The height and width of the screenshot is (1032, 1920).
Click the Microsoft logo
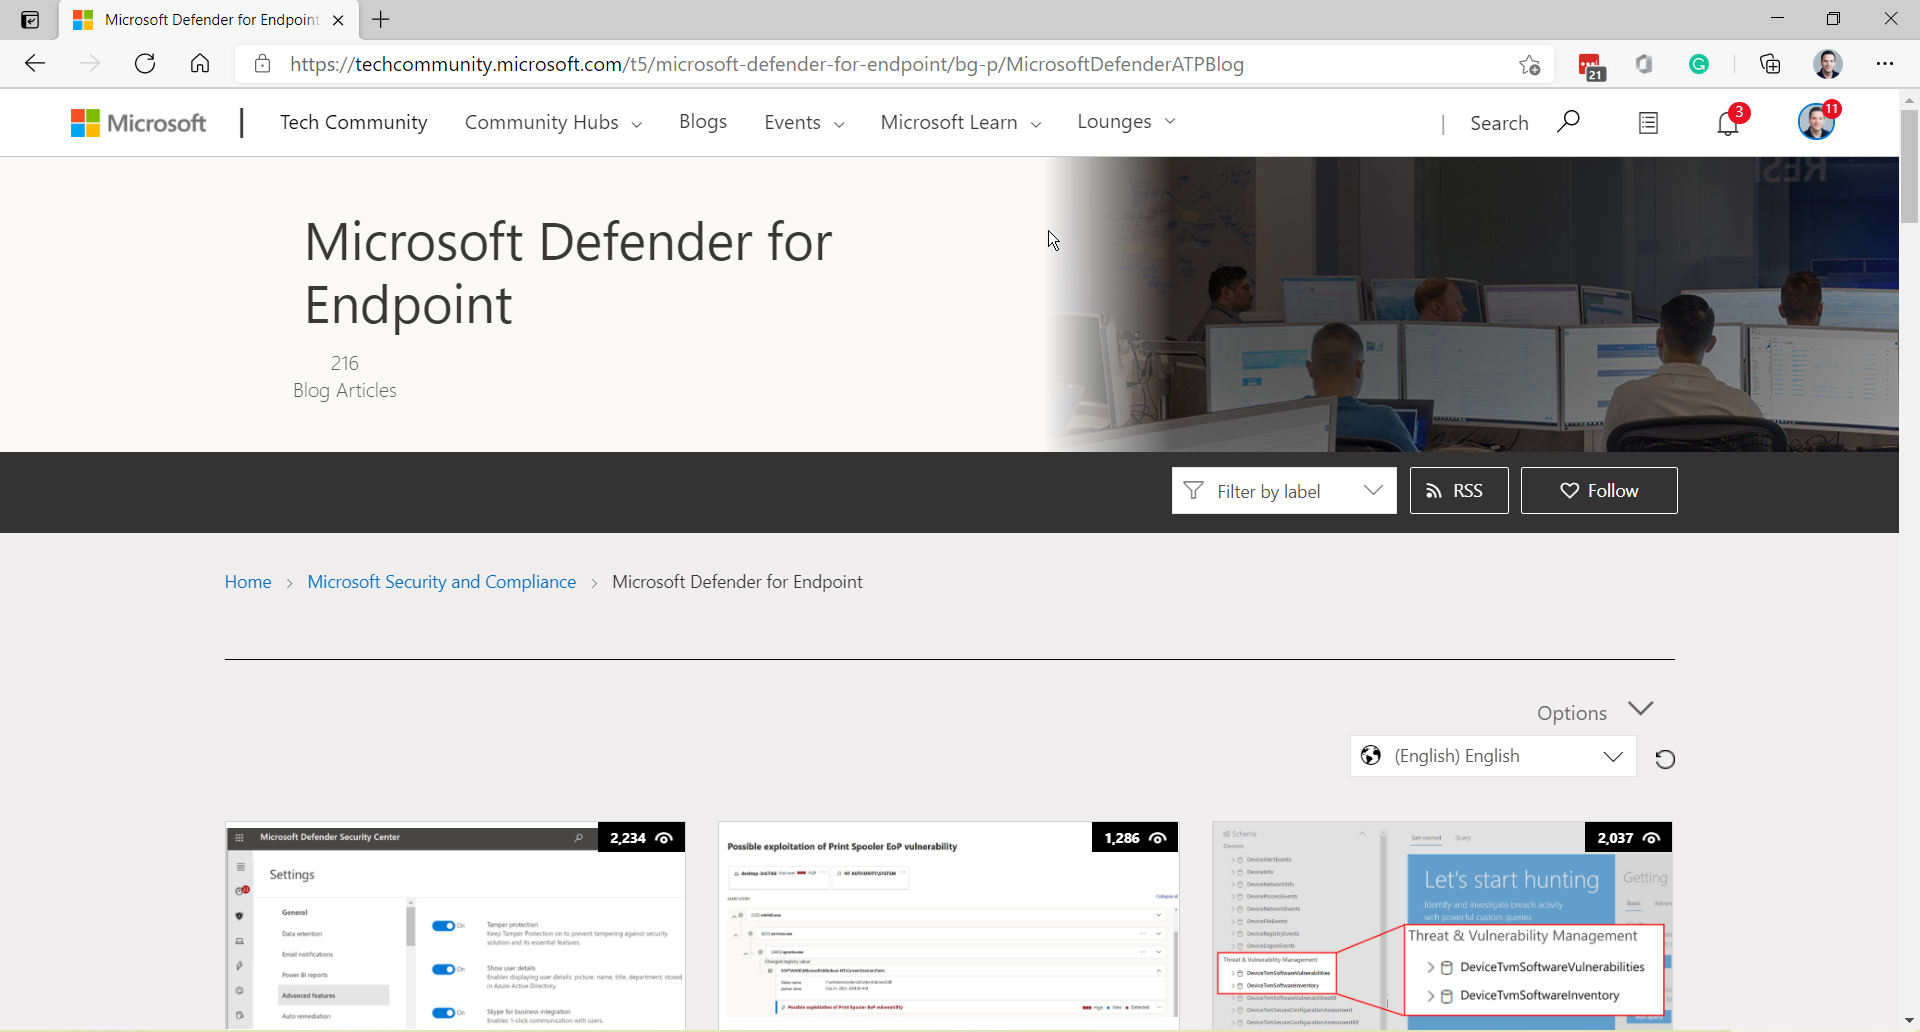(138, 123)
